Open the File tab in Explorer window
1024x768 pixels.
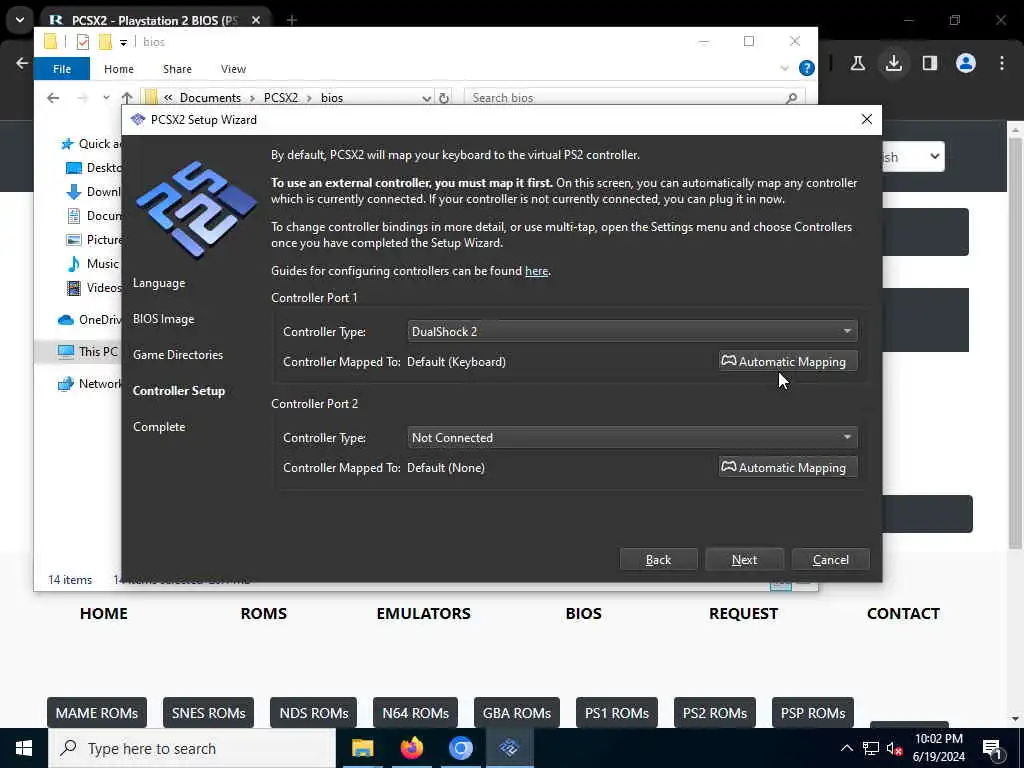[62, 69]
